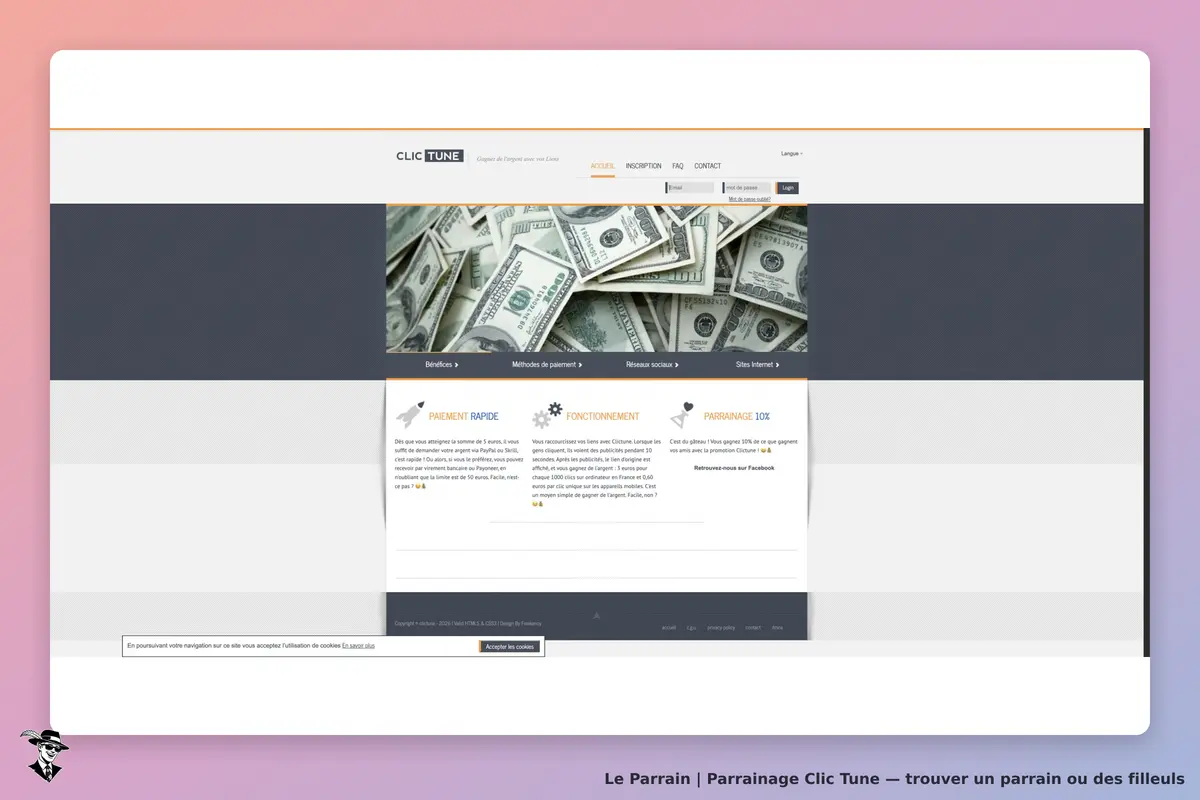The width and height of the screenshot is (1200, 800).
Task: Expand the Bénéfices section
Action: (442, 365)
